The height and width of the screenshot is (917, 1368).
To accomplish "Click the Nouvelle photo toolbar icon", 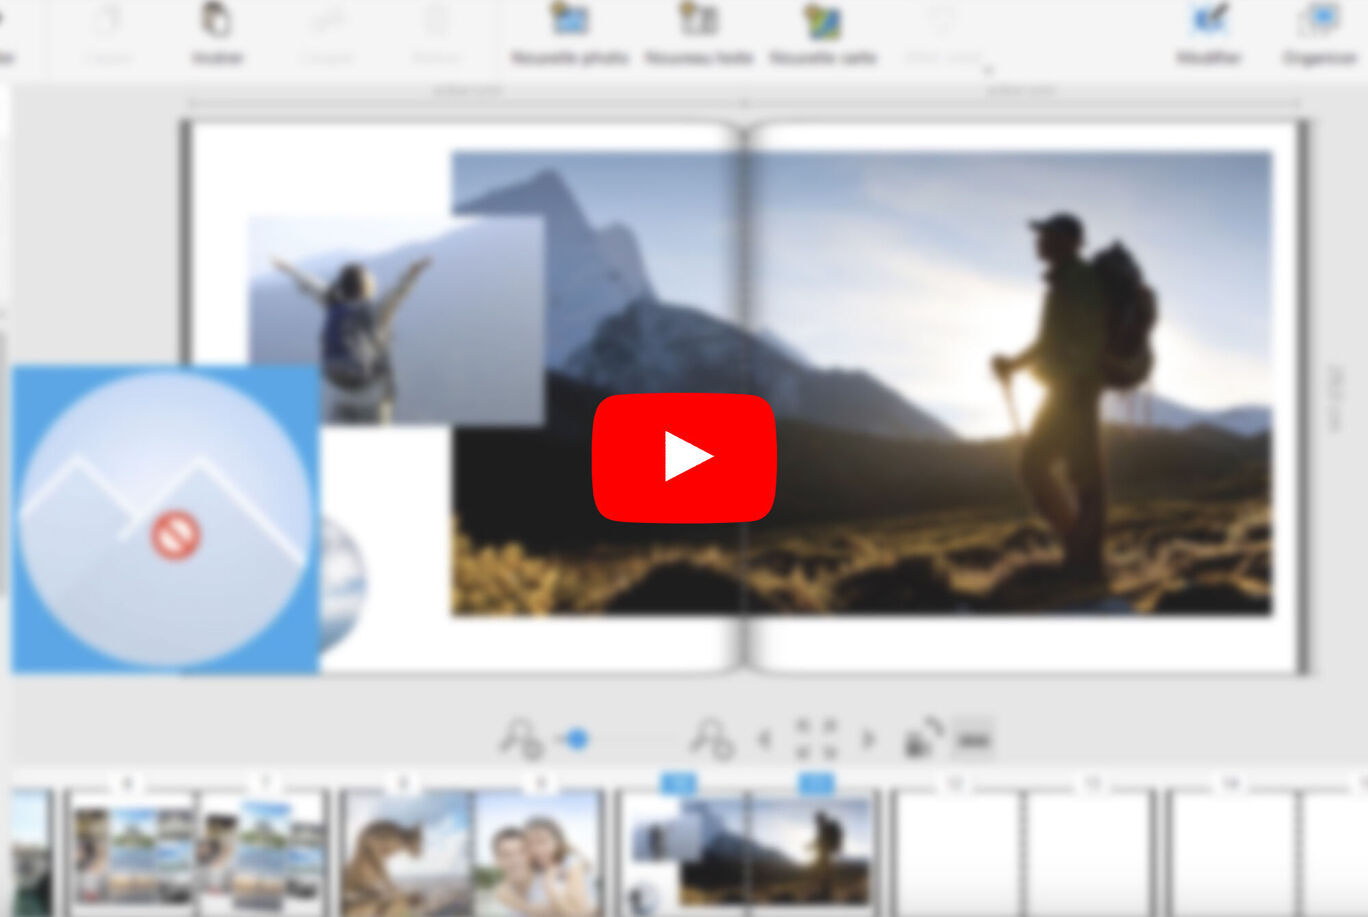I will [x=569, y=21].
